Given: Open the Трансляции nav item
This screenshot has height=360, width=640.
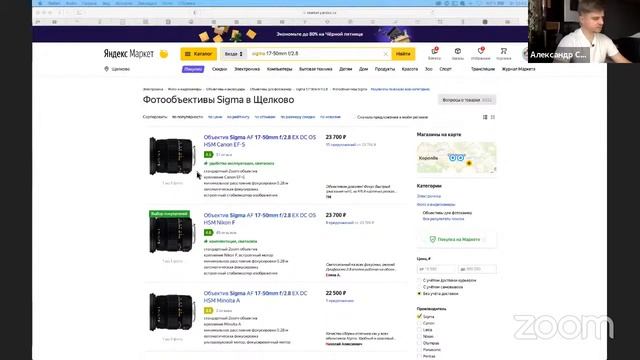Looking at the screenshot, I should pos(483,69).
